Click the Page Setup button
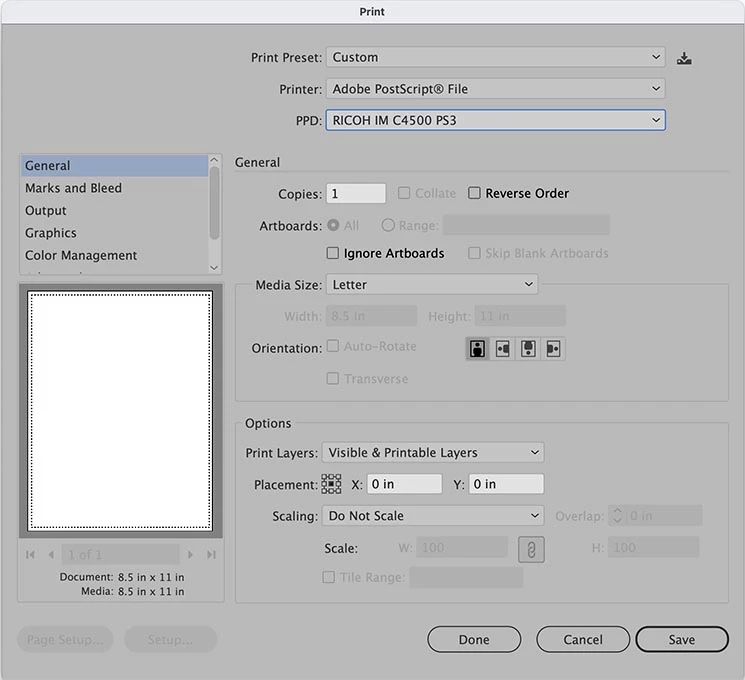Image resolution: width=745 pixels, height=680 pixels. coord(65,640)
